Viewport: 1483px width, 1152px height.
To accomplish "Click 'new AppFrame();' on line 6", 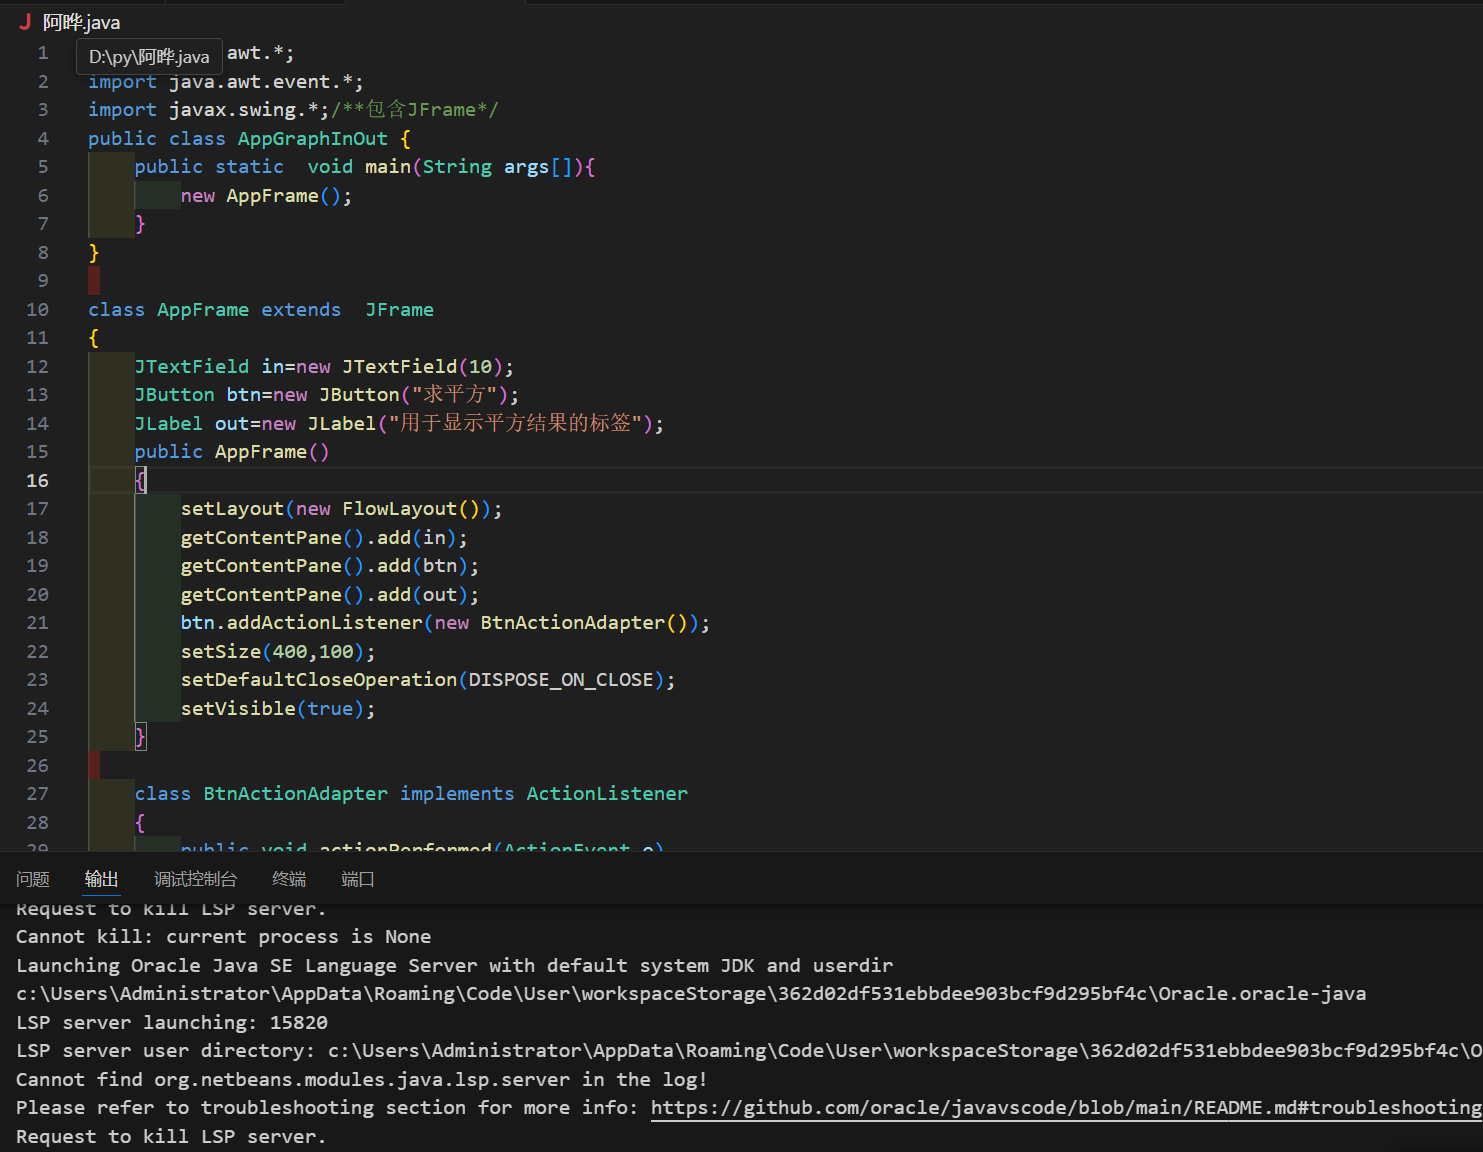I will pyautogui.click(x=266, y=196).
